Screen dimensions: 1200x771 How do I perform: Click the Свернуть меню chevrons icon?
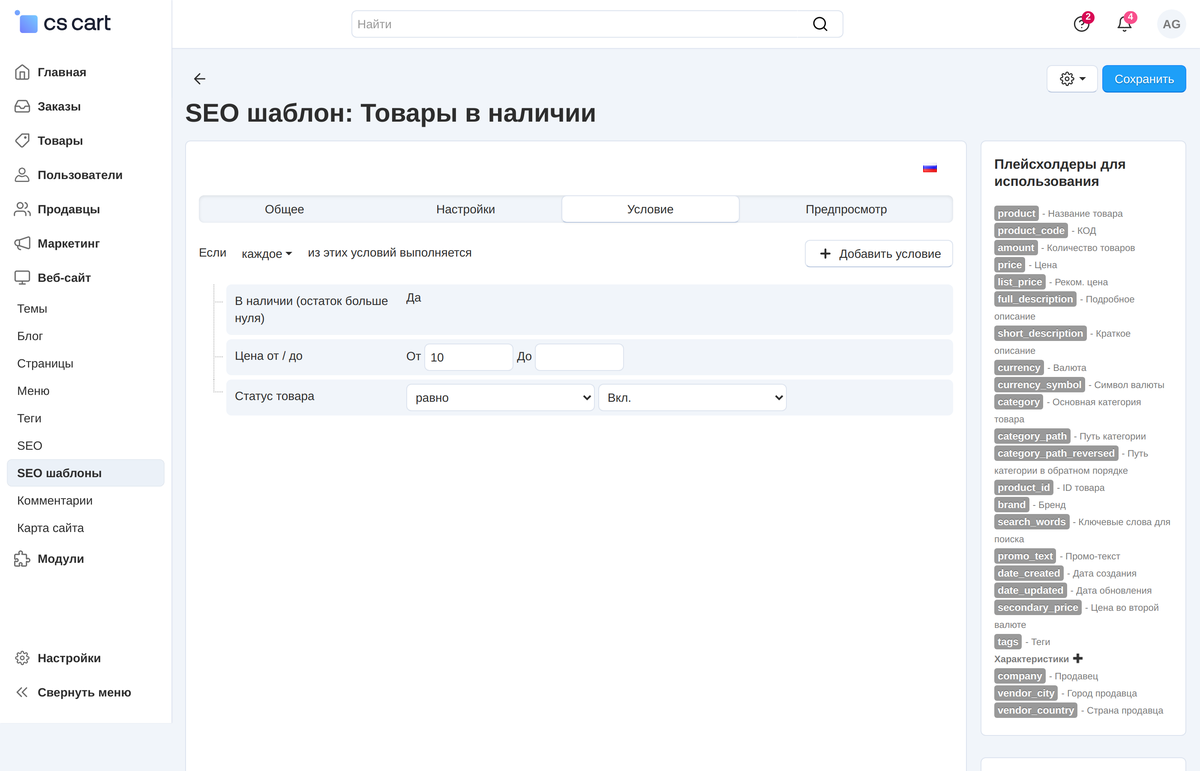pos(22,692)
